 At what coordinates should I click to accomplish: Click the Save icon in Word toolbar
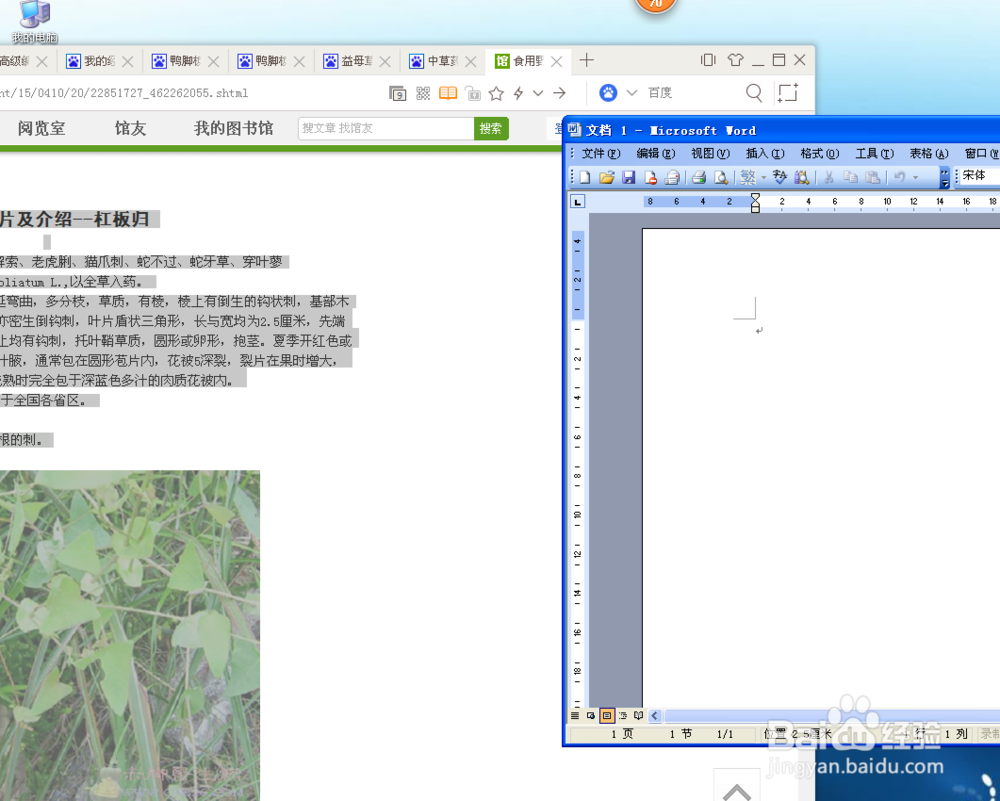629,177
